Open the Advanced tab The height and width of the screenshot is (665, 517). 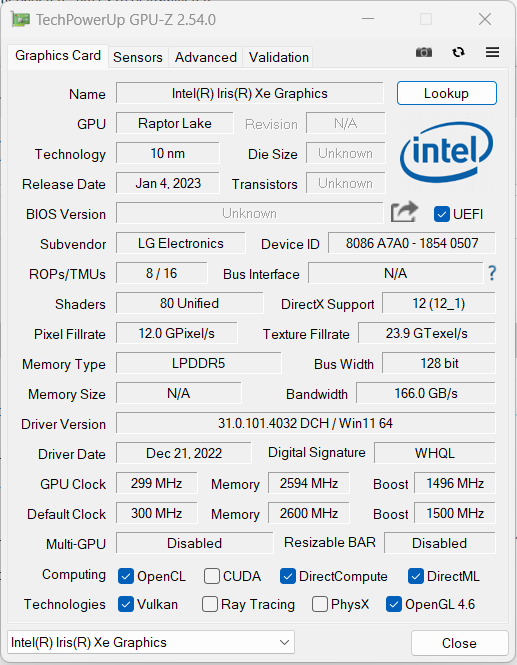point(206,57)
